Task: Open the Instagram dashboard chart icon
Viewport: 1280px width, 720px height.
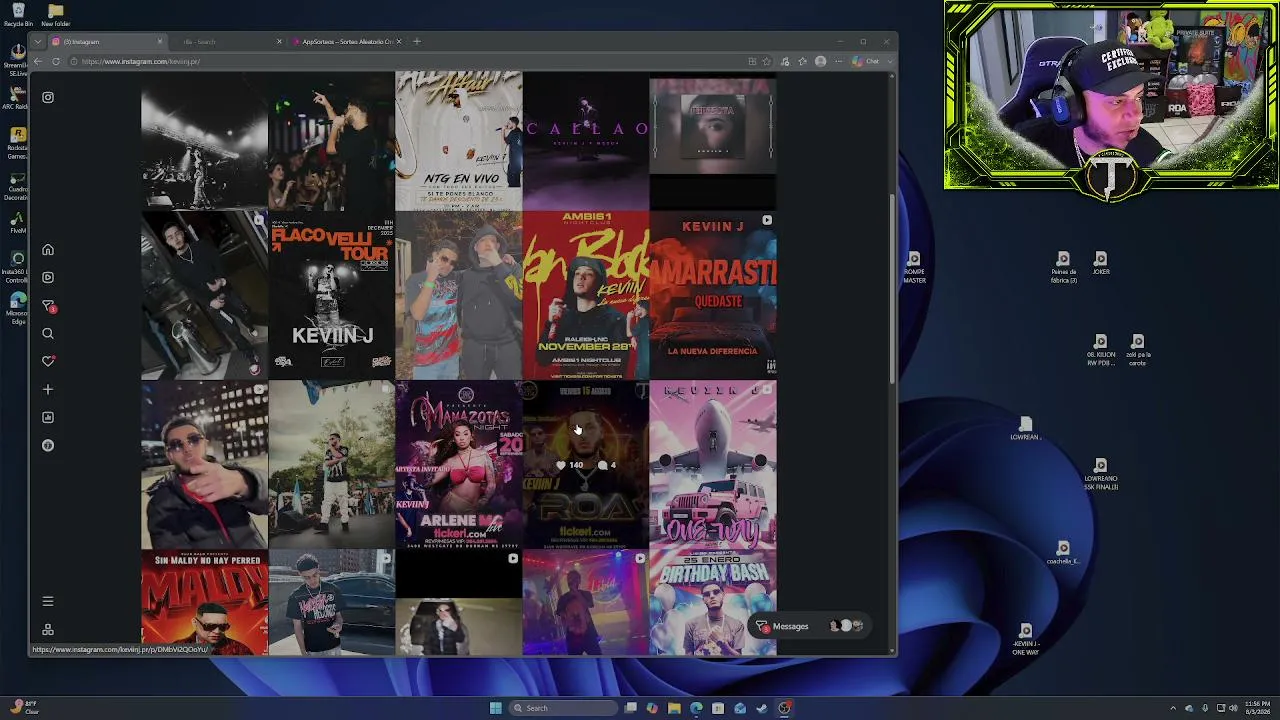Action: coord(47,417)
